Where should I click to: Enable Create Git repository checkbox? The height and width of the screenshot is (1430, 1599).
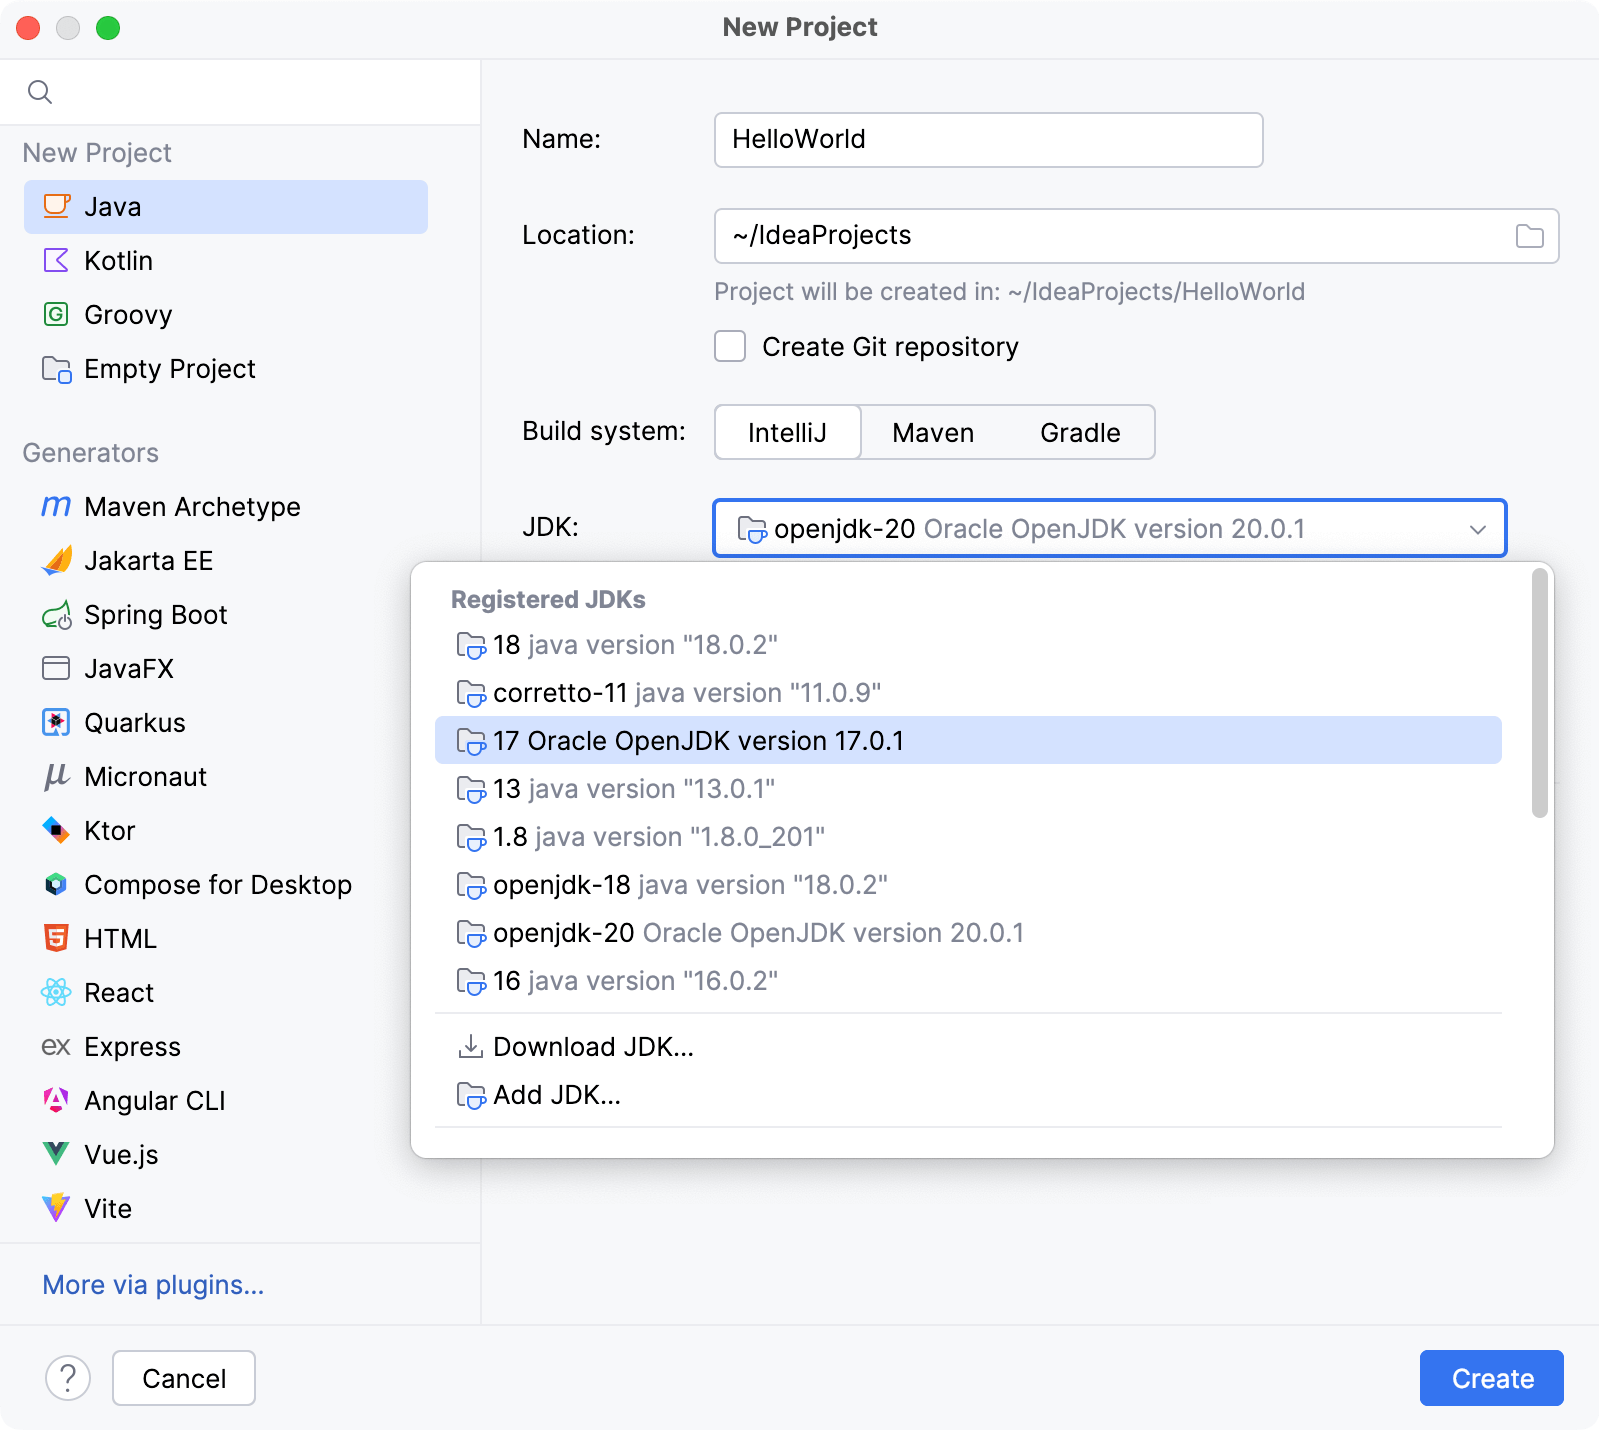pos(730,347)
